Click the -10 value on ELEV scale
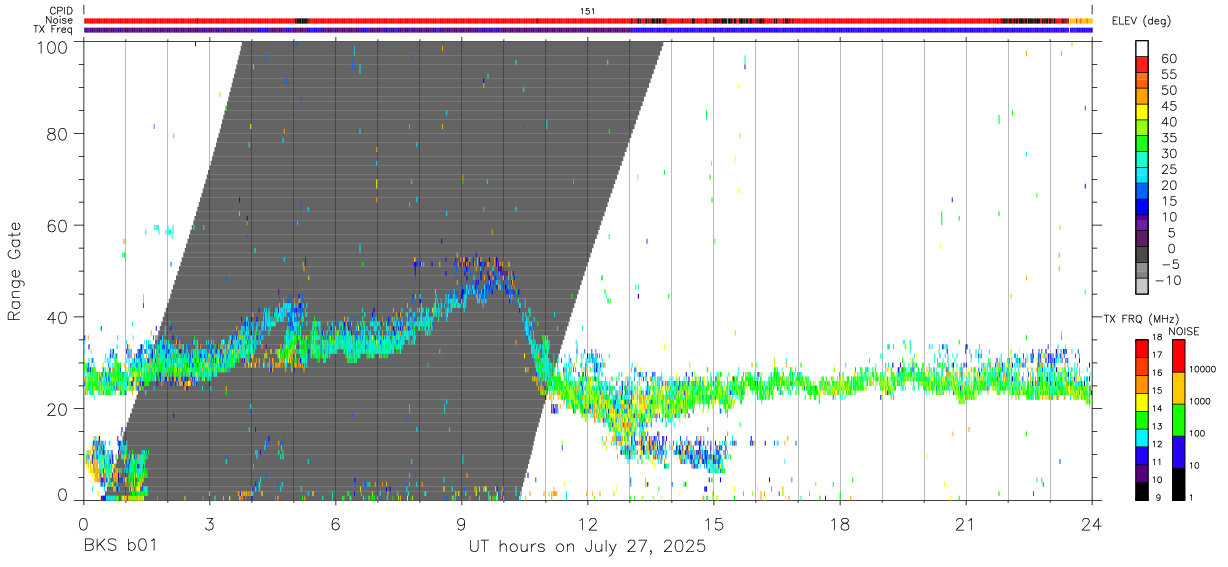Viewport: 1228px width, 567px height. pos(1168,280)
